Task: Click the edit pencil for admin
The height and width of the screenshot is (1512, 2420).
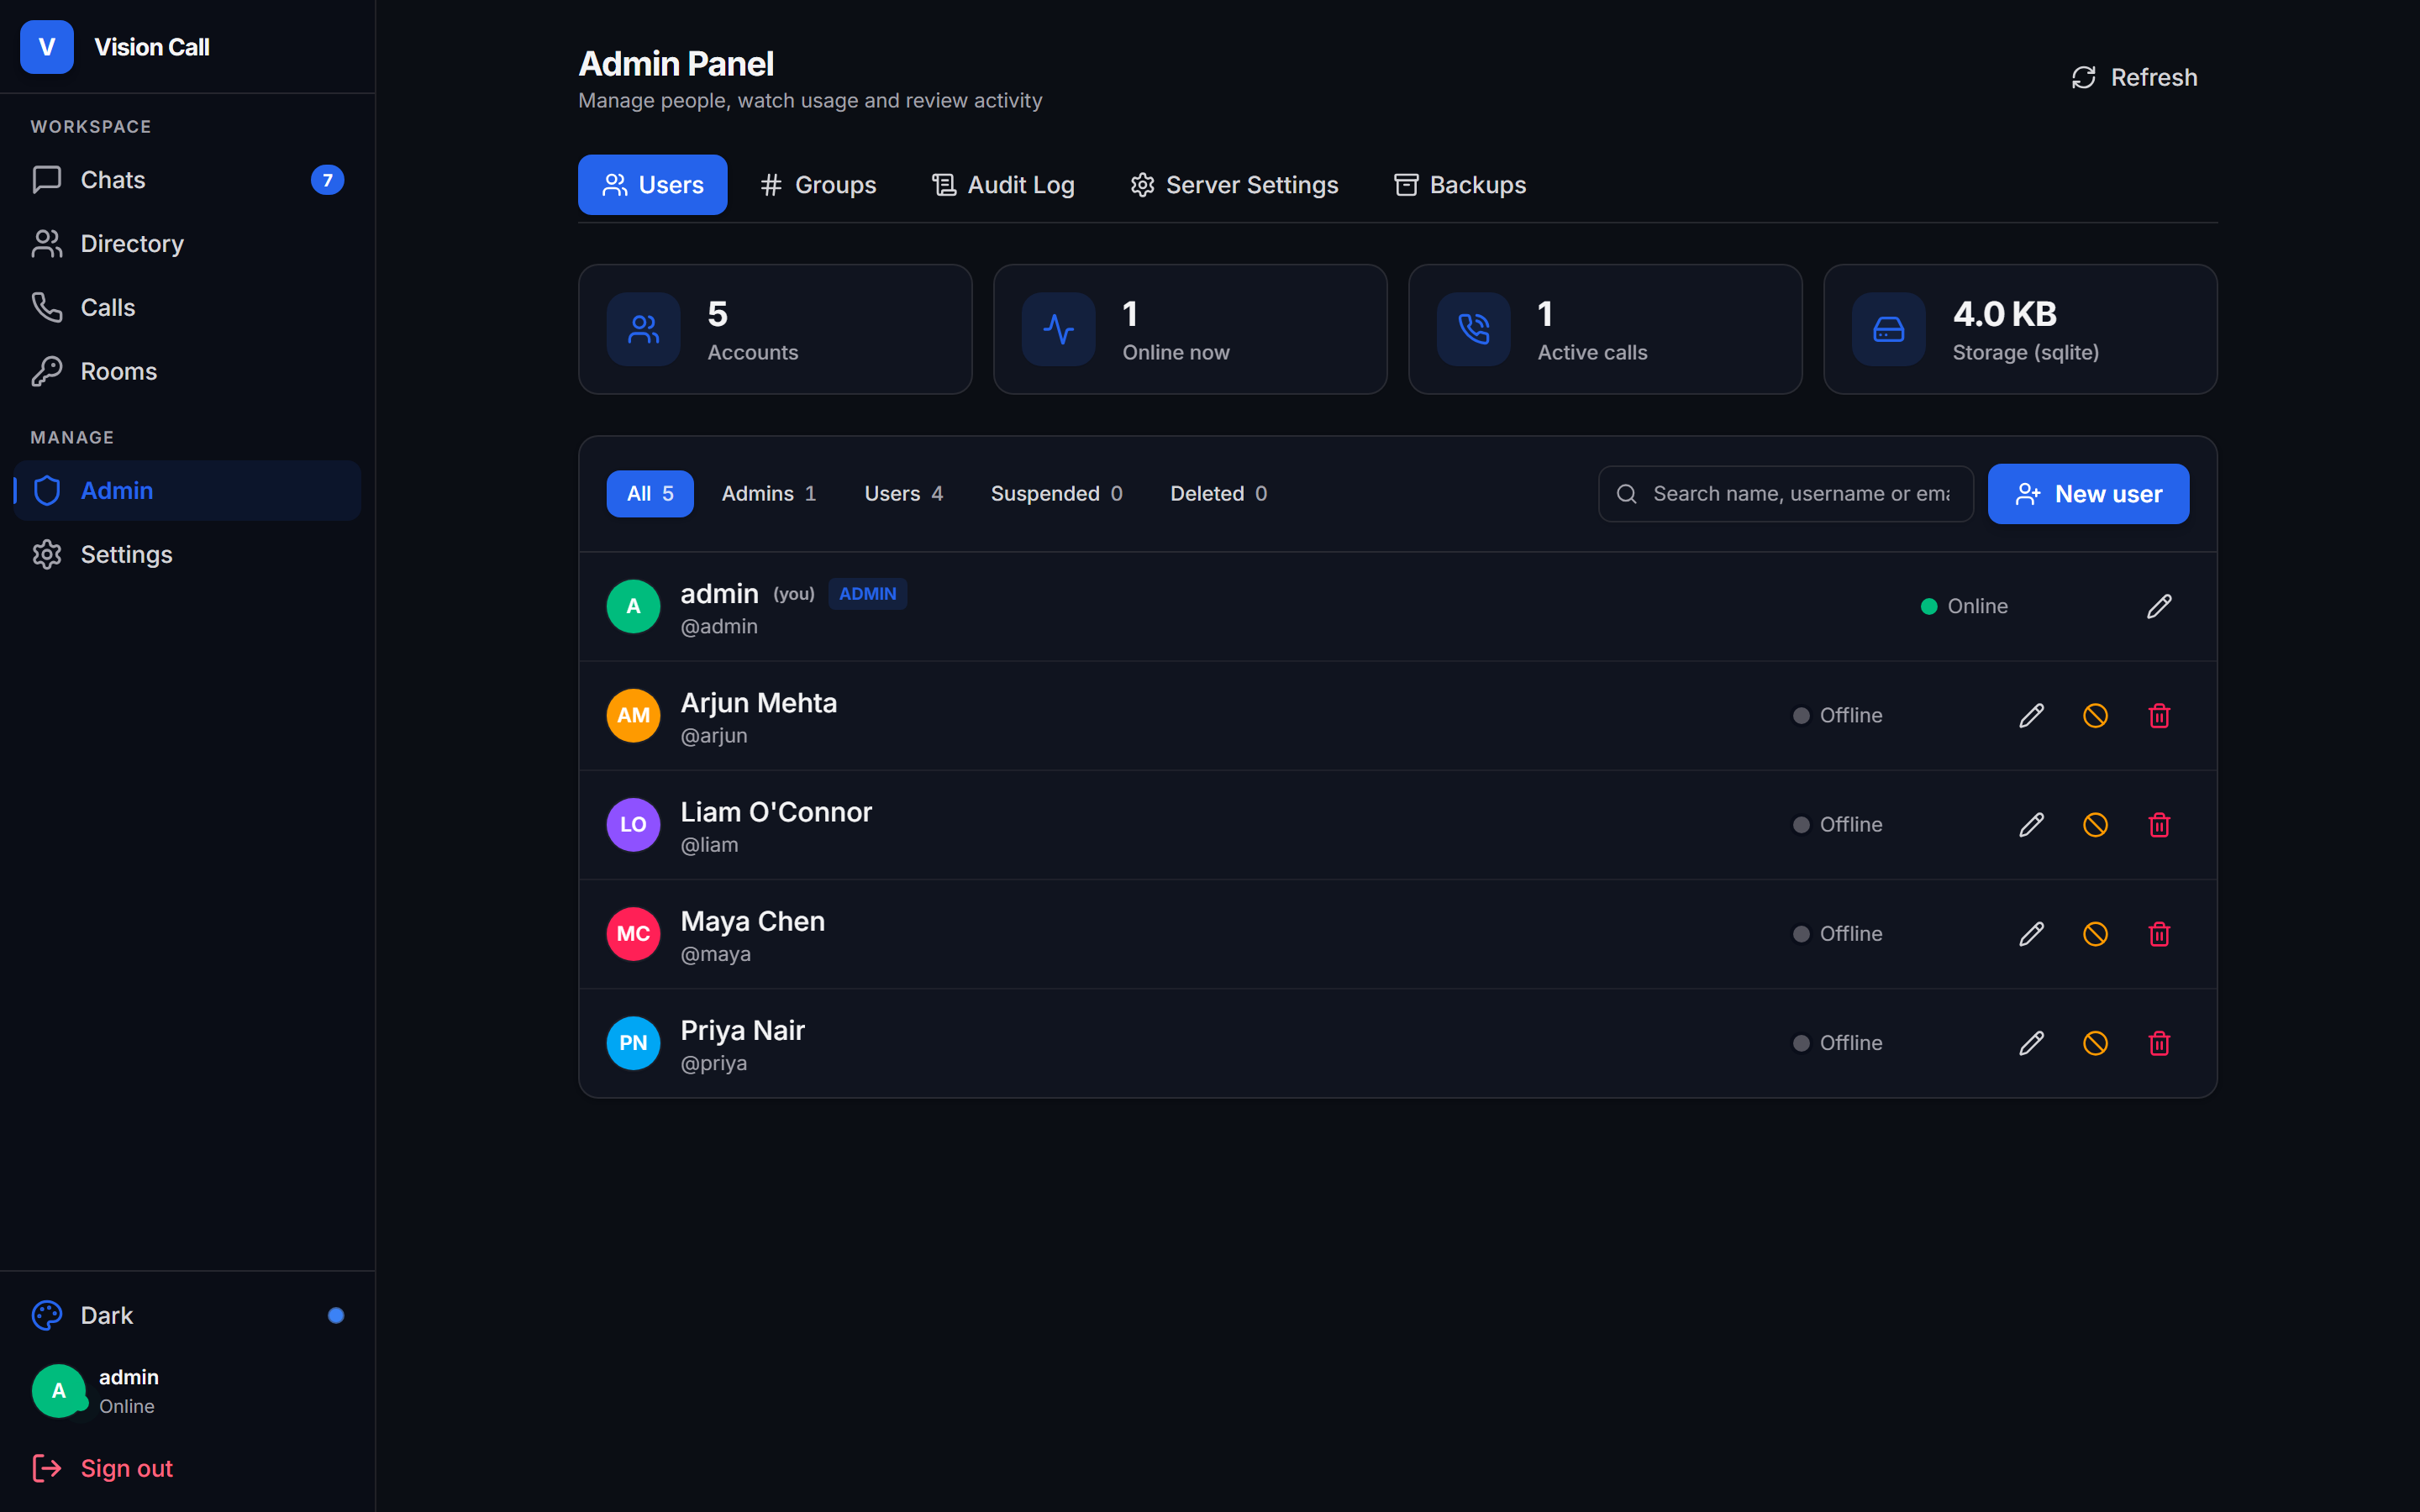Action: pos(2159,606)
